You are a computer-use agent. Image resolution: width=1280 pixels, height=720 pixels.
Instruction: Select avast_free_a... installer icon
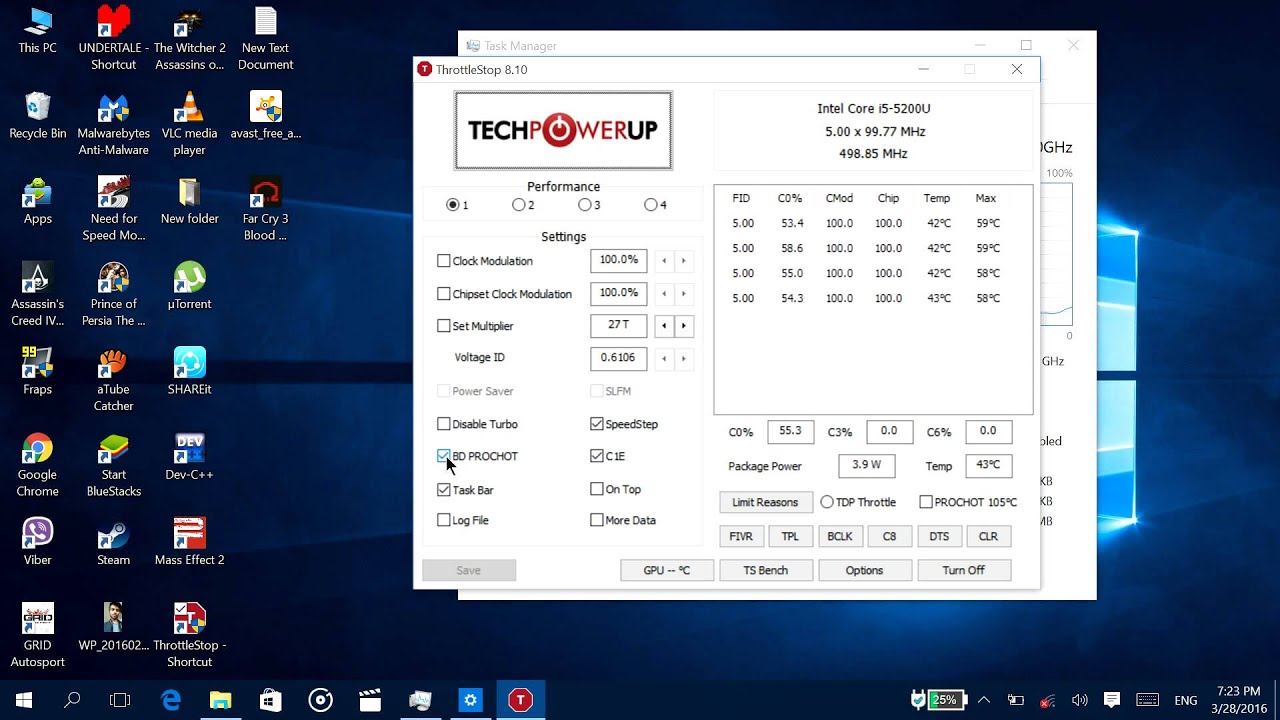[265, 115]
